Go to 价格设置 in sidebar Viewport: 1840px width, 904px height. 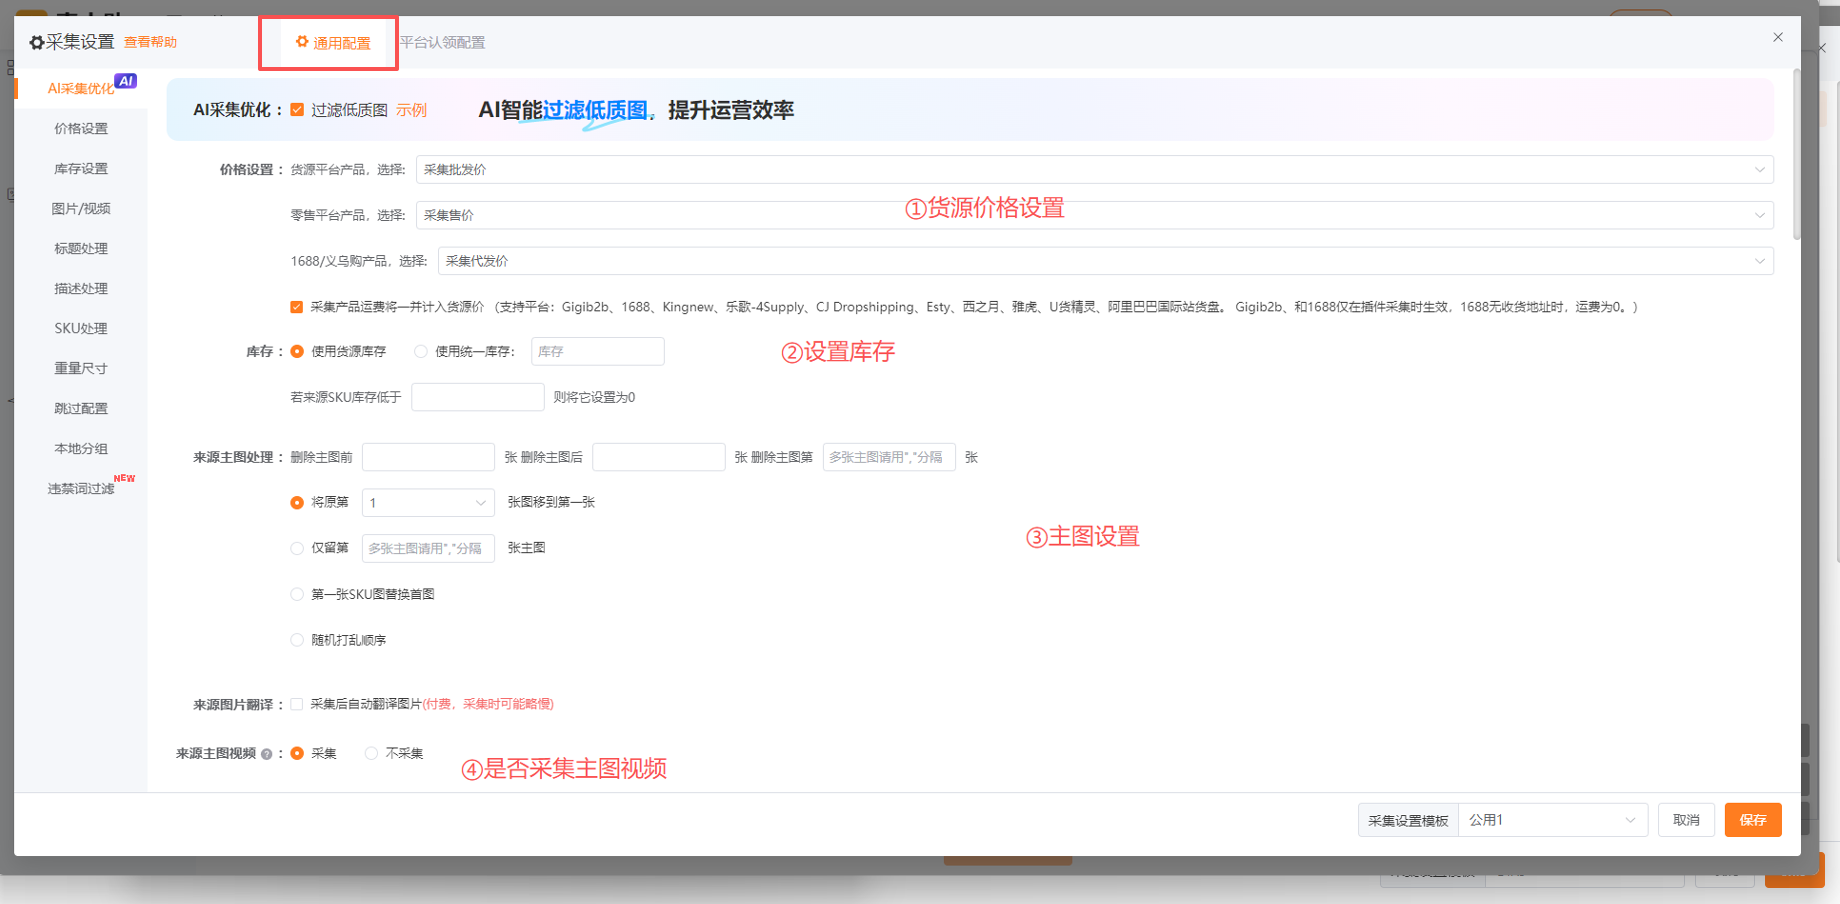(x=81, y=128)
